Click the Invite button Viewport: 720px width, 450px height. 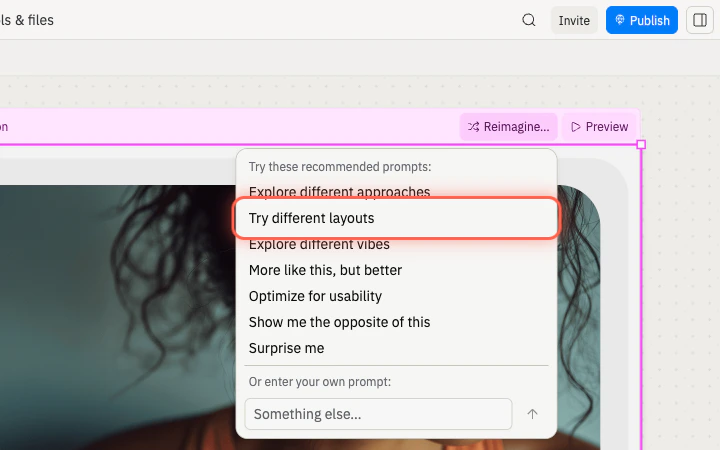click(574, 20)
